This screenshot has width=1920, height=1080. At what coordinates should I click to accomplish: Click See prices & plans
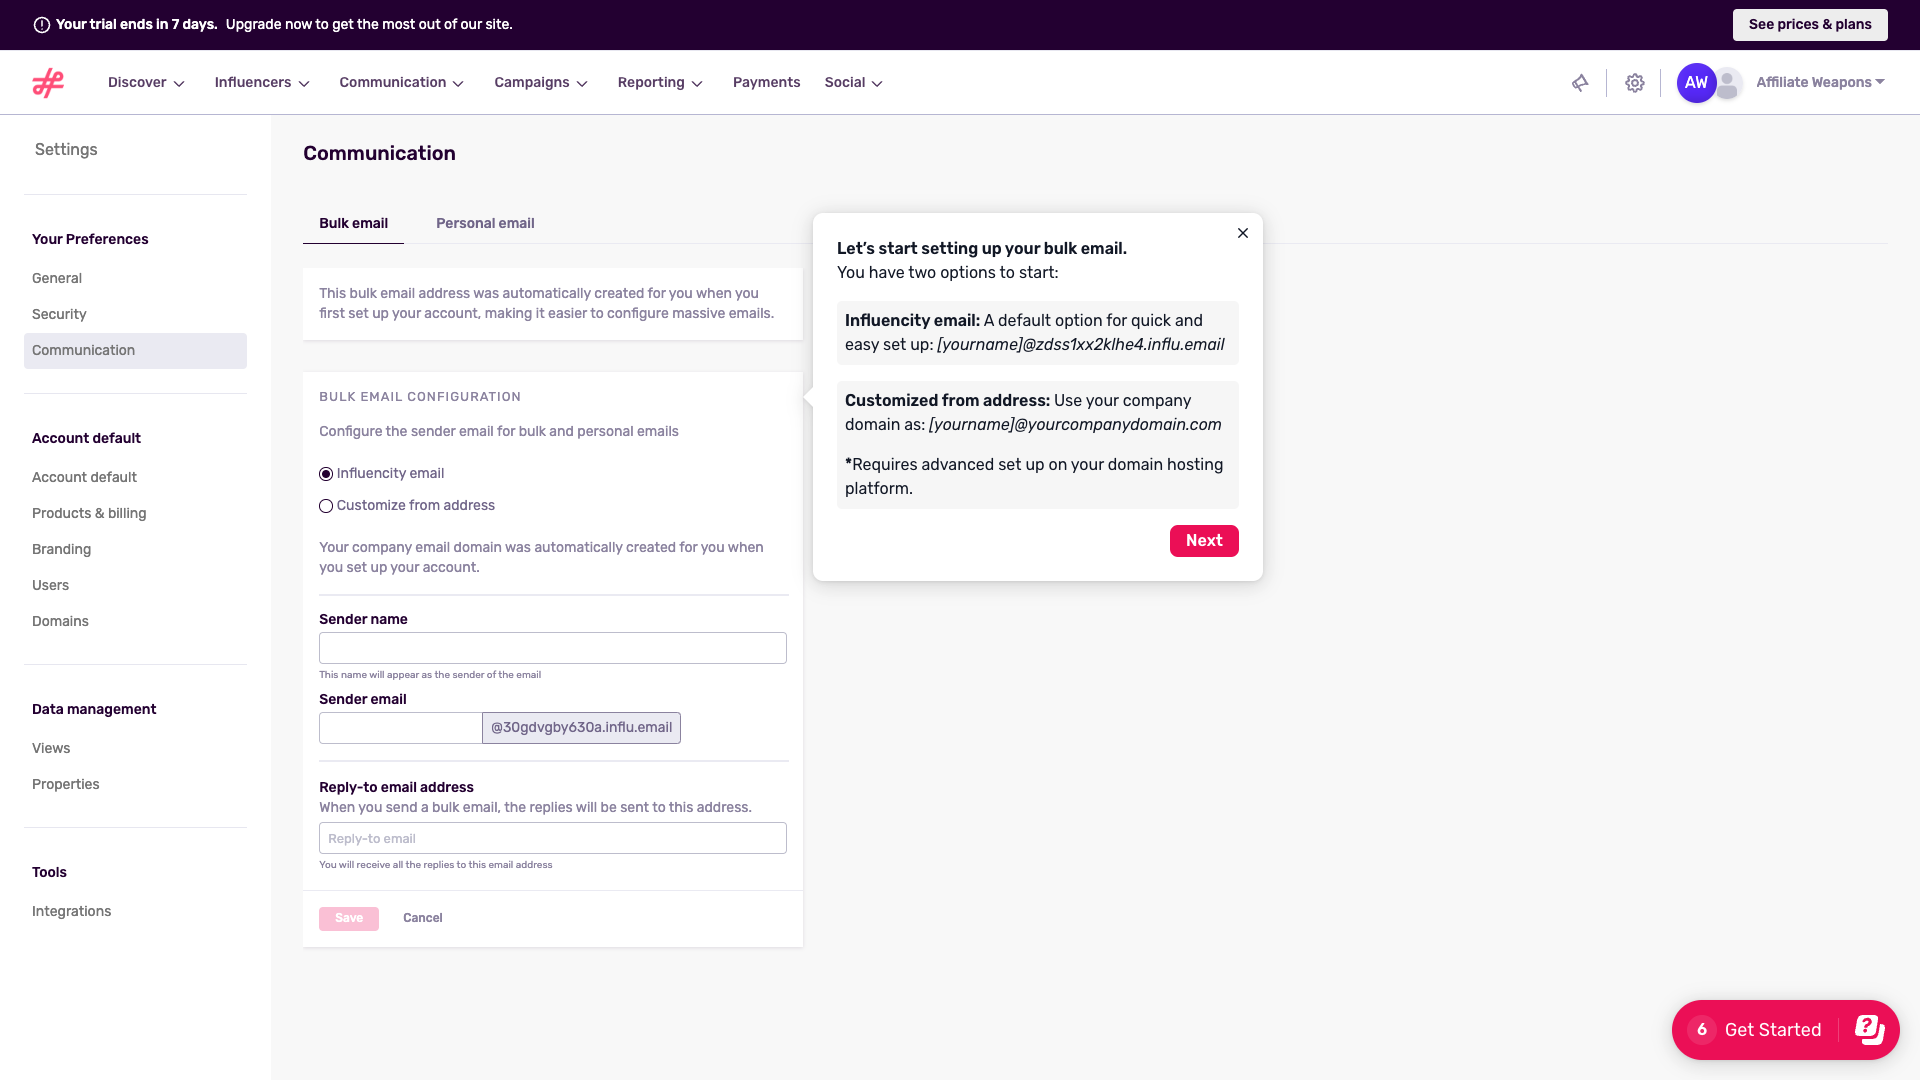[1809, 24]
